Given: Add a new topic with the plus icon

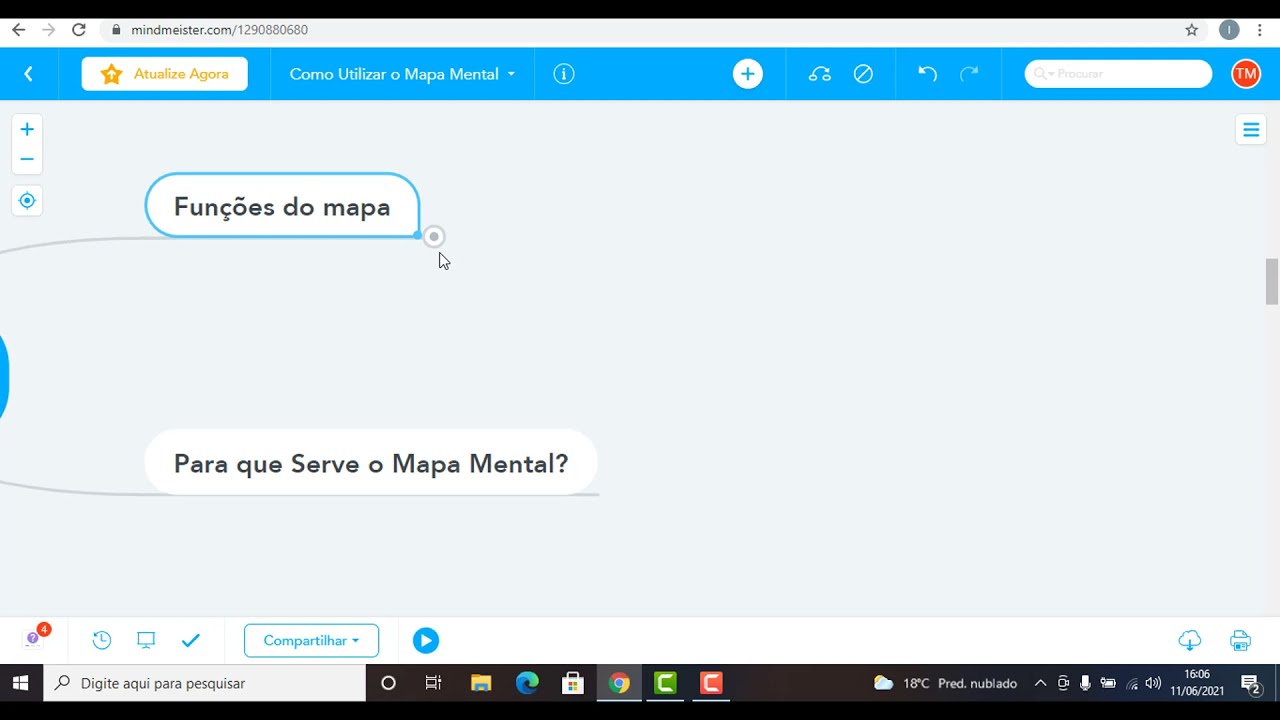Looking at the screenshot, I should coord(747,73).
